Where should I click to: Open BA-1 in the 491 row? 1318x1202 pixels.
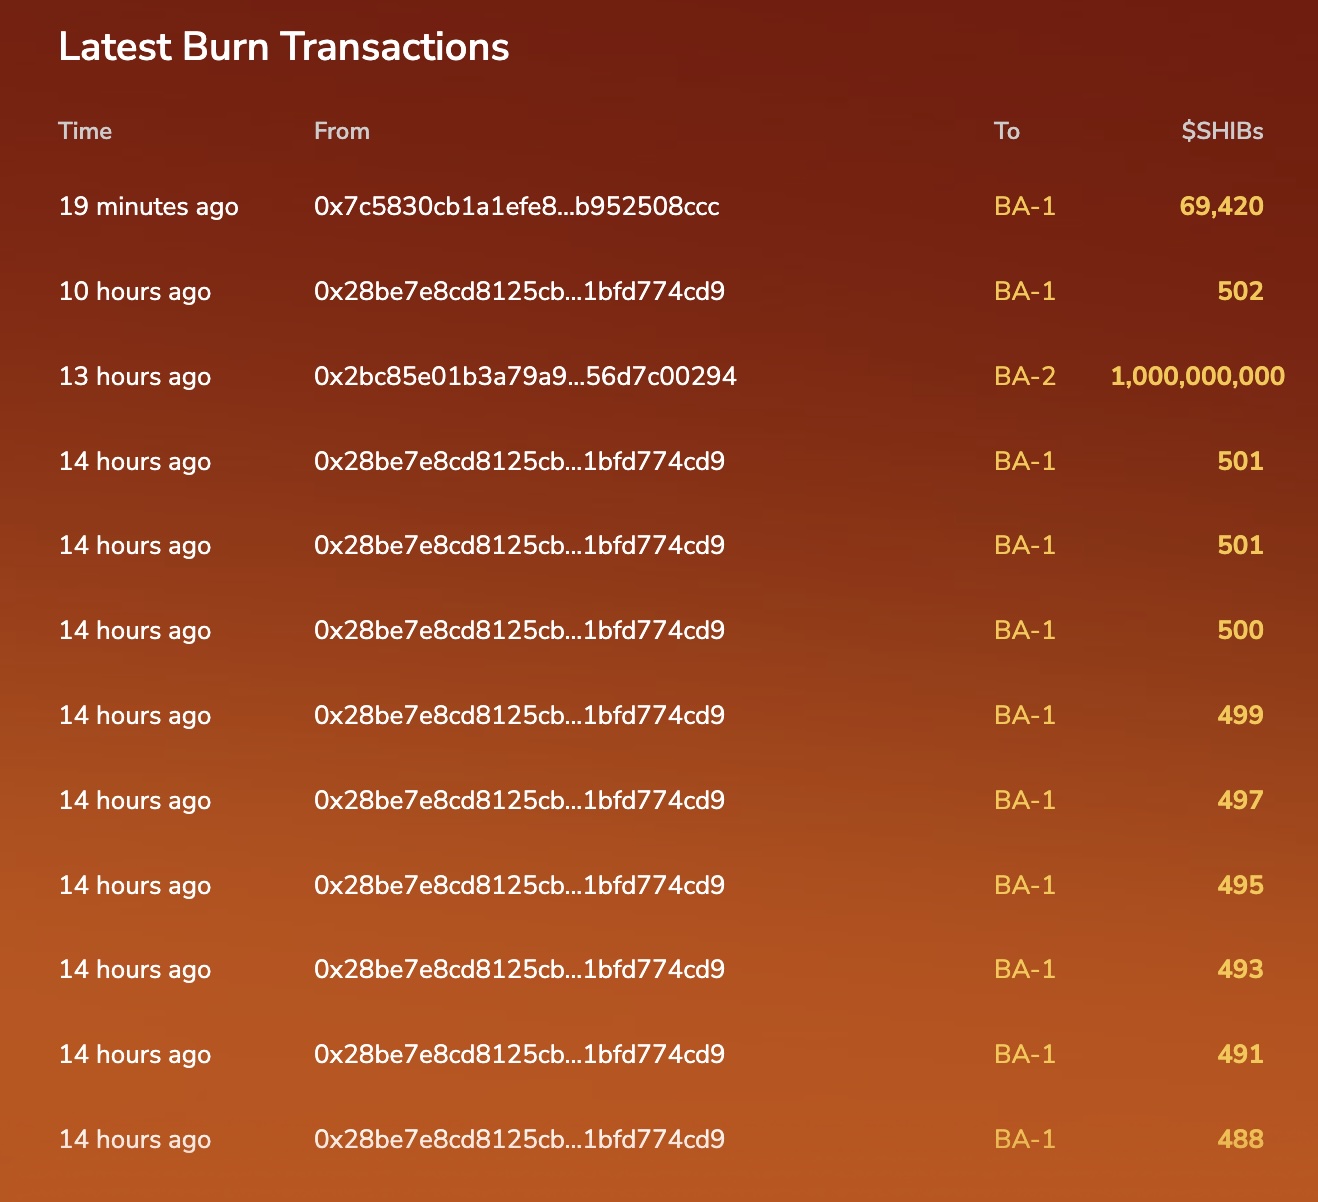click(x=1025, y=1055)
